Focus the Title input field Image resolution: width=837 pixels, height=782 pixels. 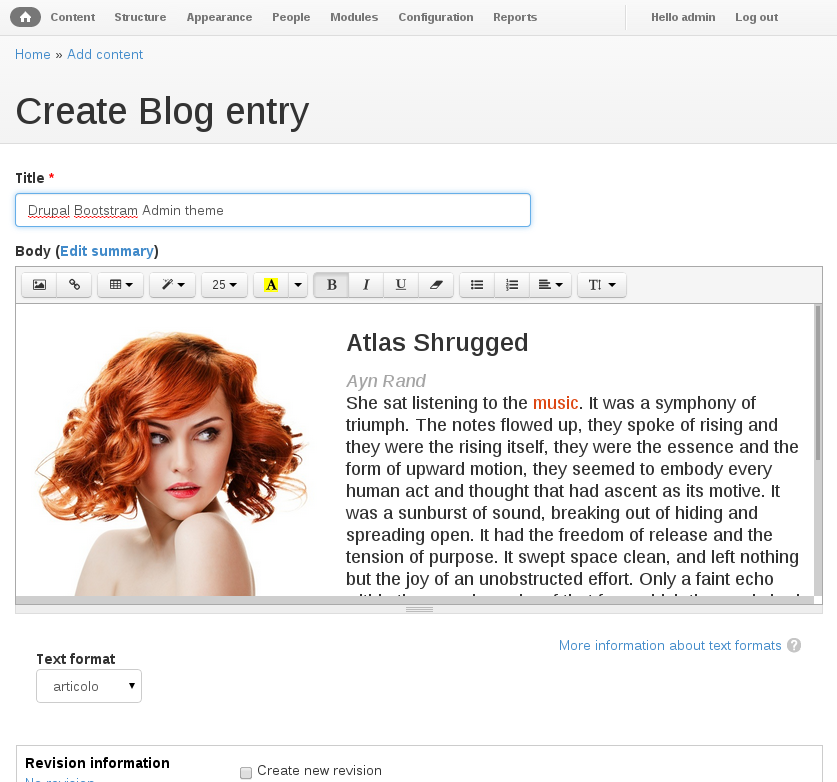click(273, 210)
